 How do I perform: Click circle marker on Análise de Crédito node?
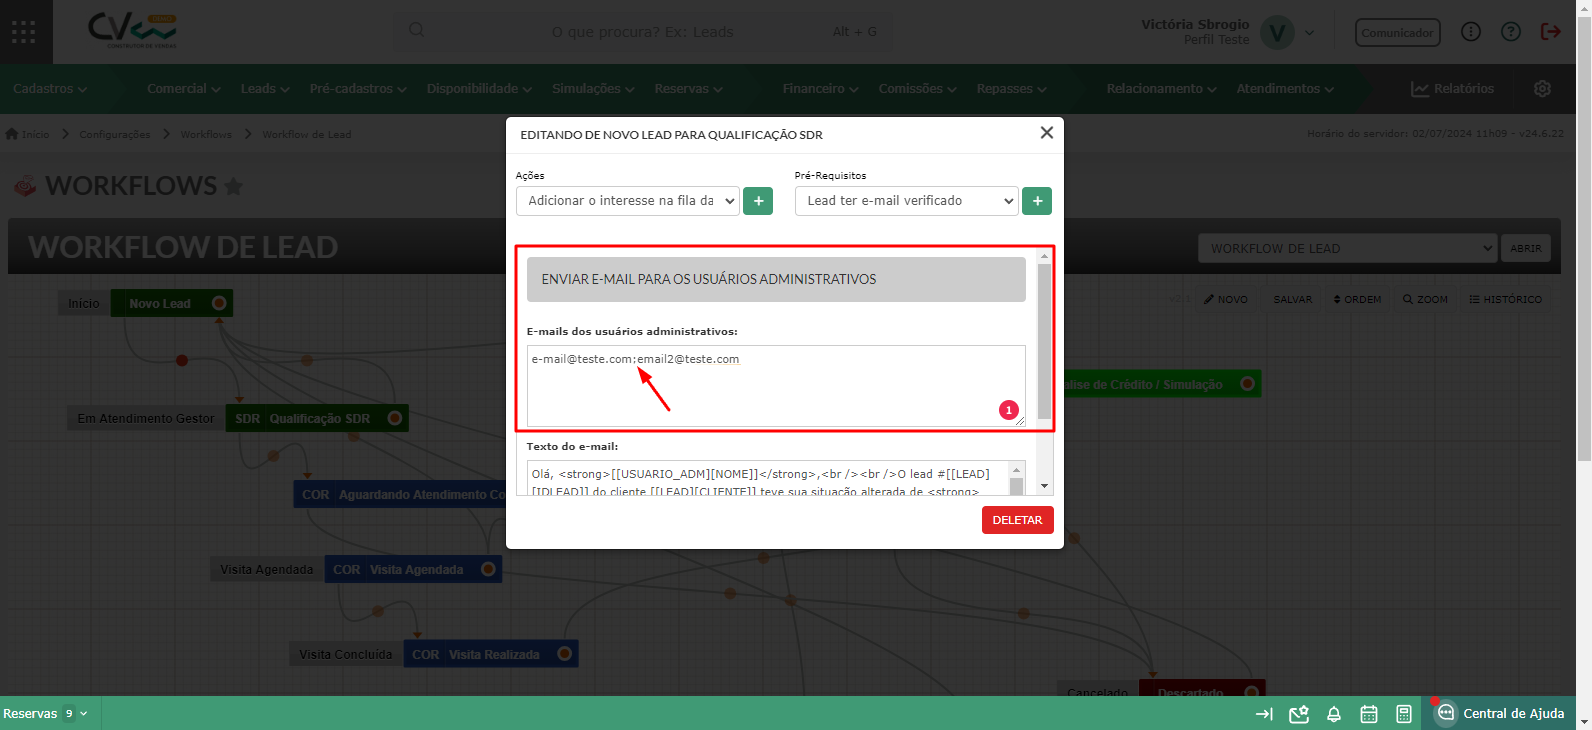pyautogui.click(x=1247, y=384)
